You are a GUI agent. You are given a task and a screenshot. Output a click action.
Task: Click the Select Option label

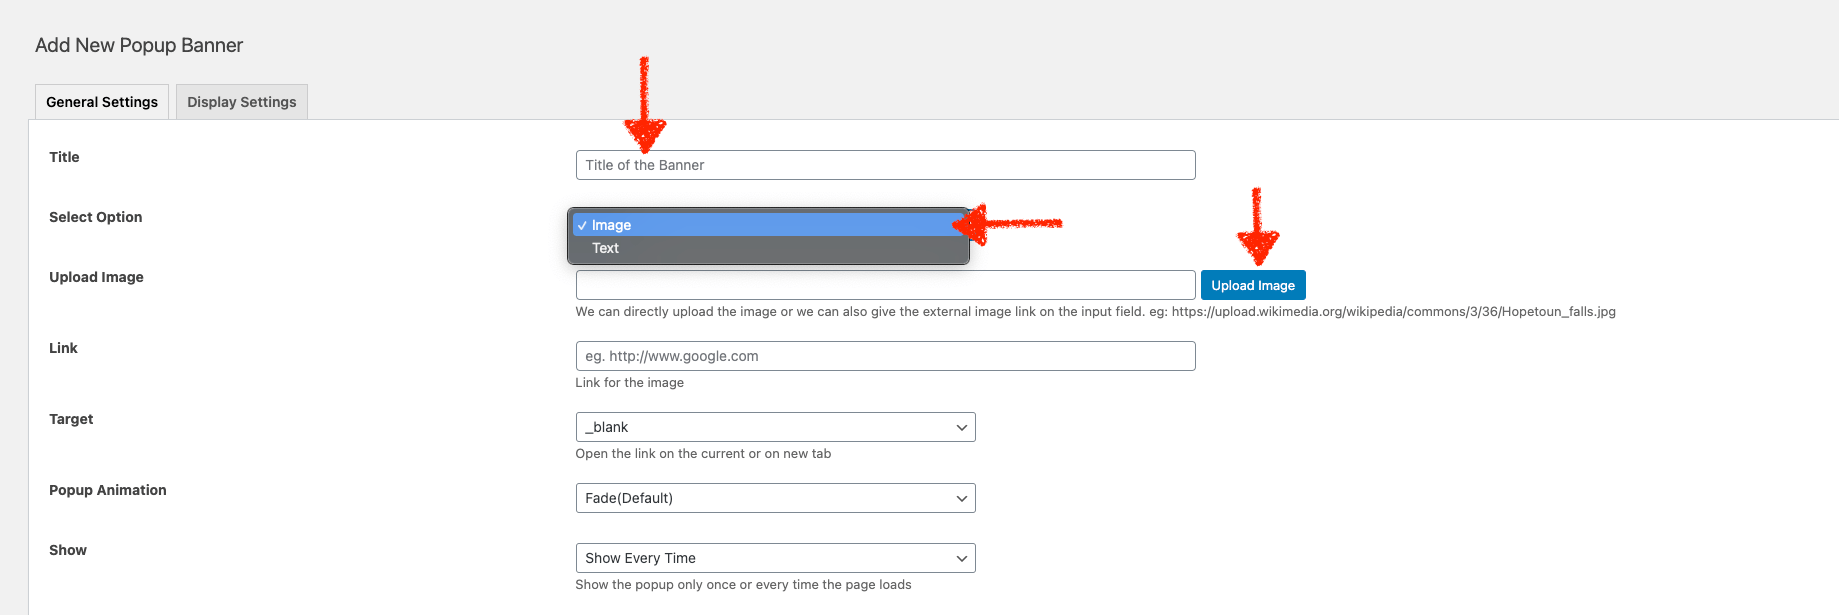click(x=96, y=217)
